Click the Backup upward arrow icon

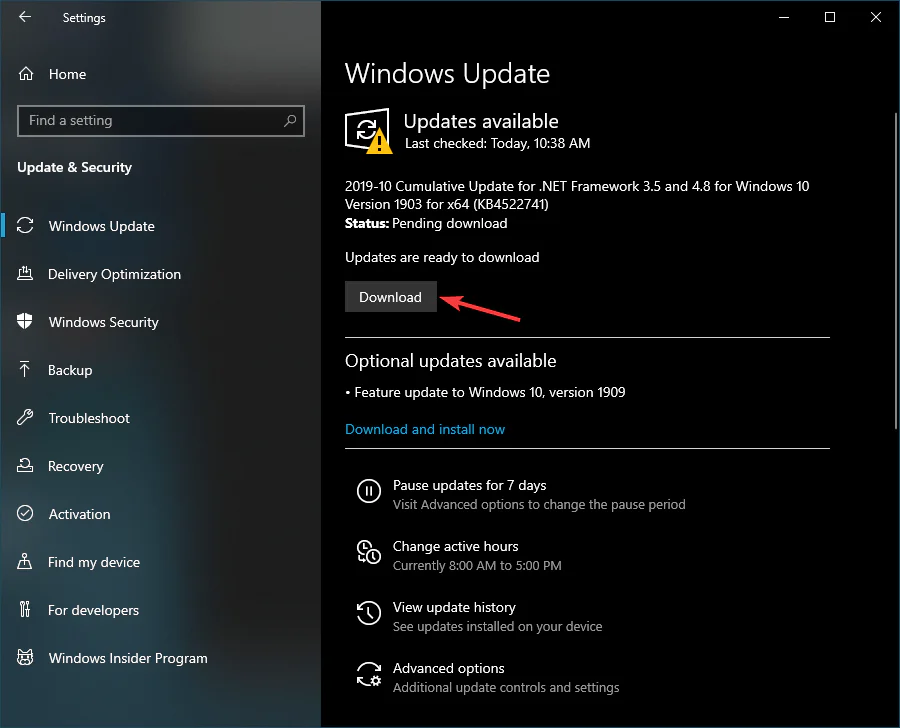click(25, 369)
